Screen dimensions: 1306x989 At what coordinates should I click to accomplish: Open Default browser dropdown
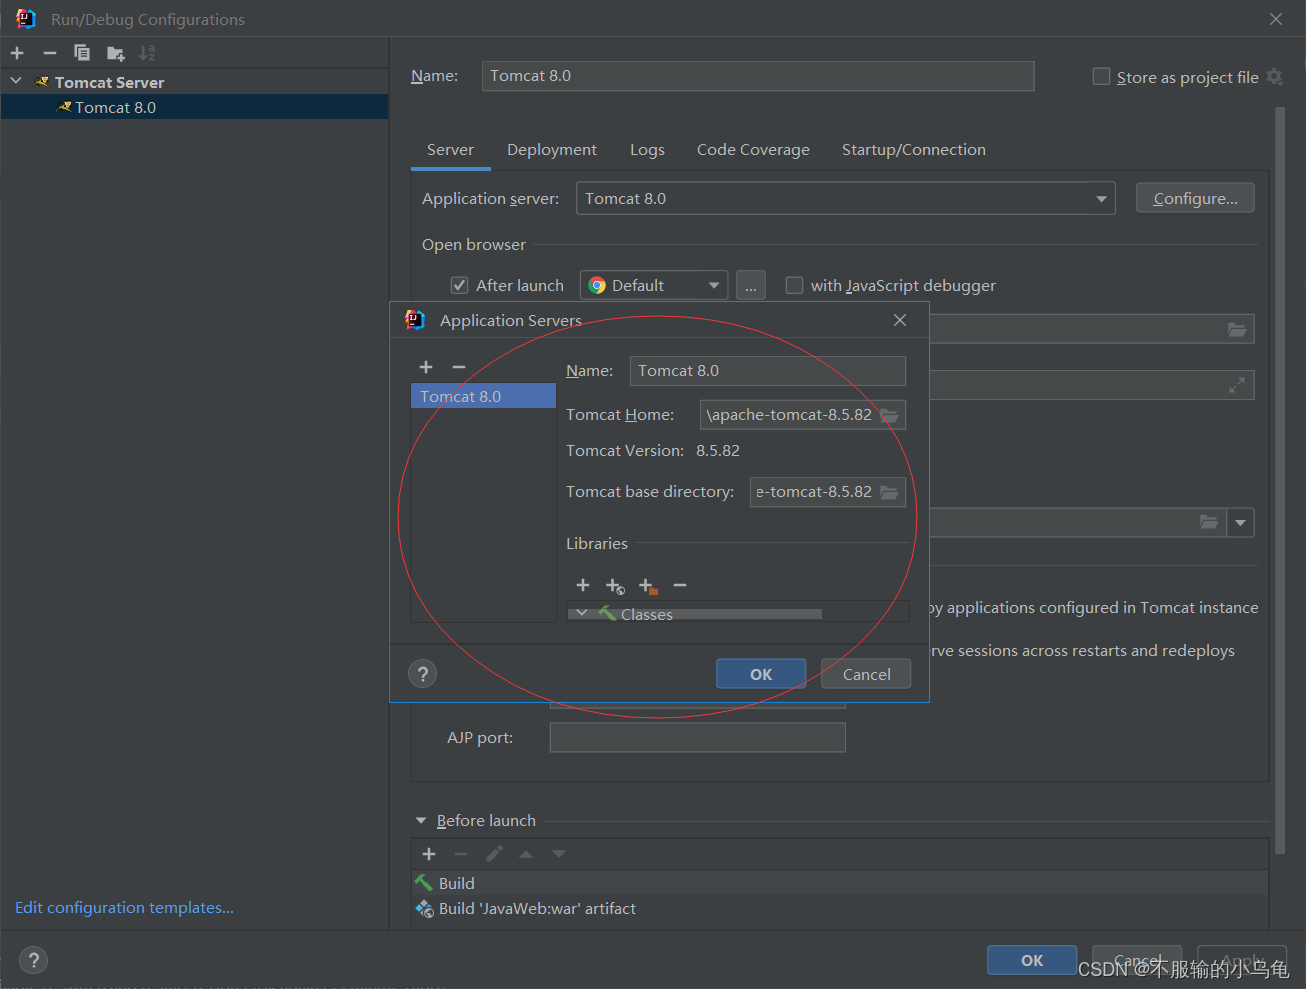coord(654,285)
